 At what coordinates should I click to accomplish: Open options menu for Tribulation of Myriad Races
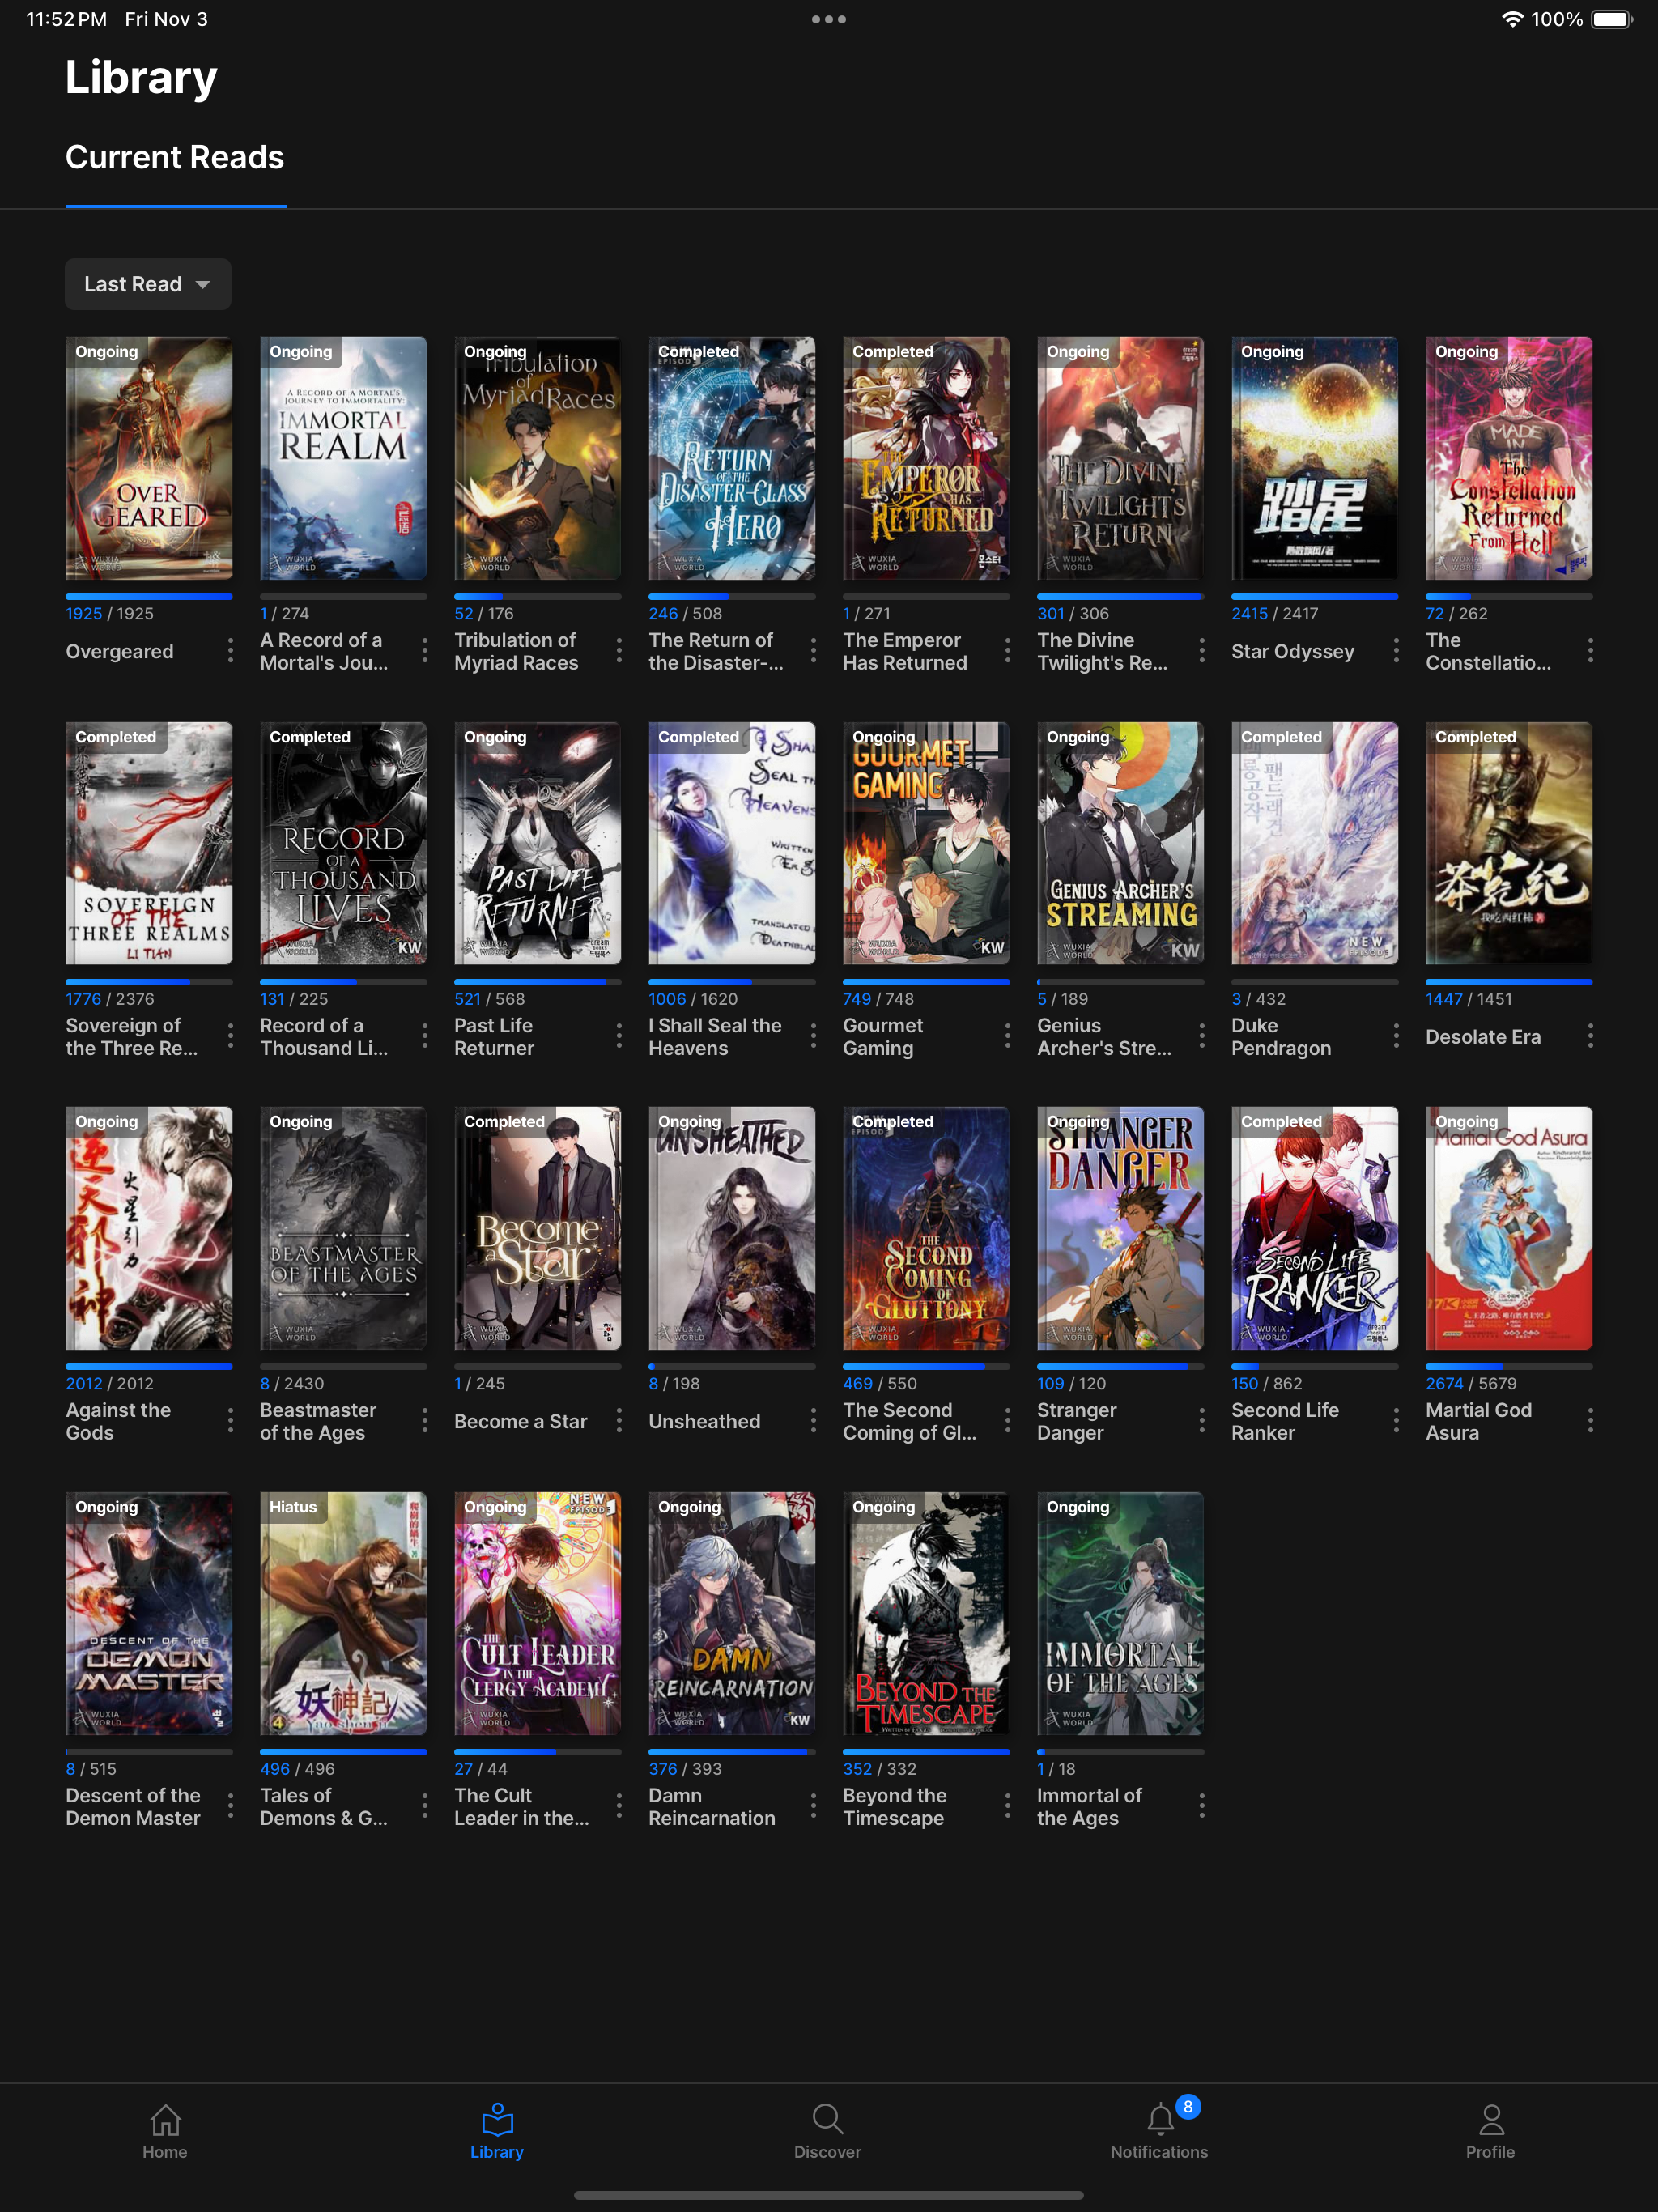619,651
